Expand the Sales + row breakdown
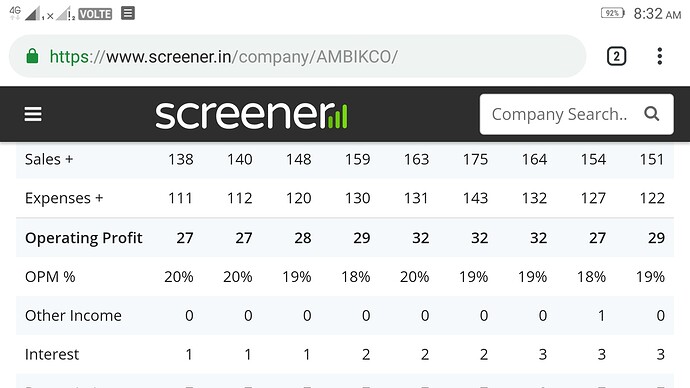Viewport: 690px width, 388px height. 49,159
